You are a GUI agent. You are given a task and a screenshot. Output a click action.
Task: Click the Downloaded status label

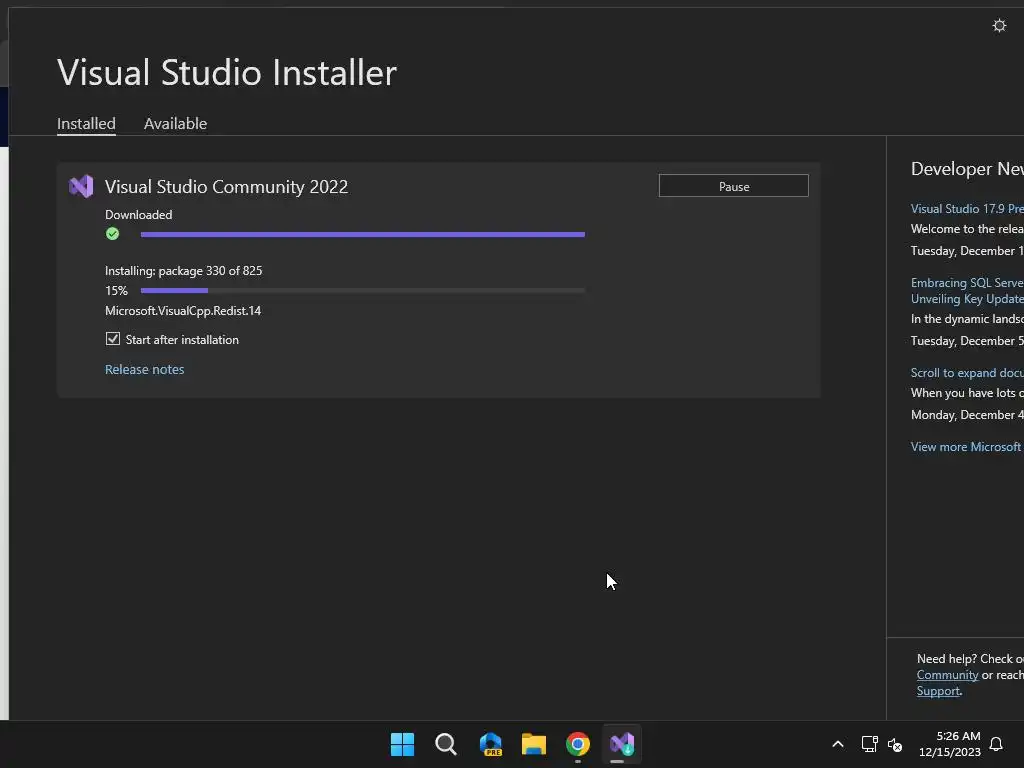[138, 215]
